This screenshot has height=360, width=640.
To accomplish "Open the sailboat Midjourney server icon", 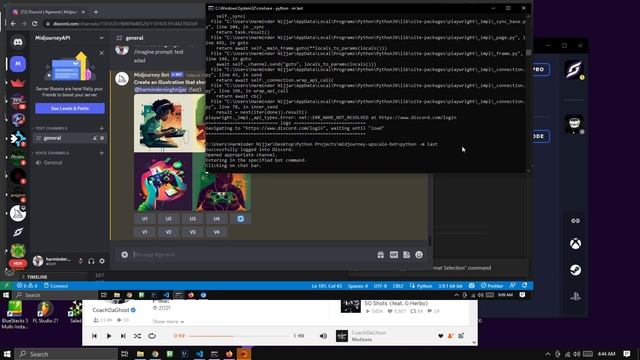I will pos(18,213).
